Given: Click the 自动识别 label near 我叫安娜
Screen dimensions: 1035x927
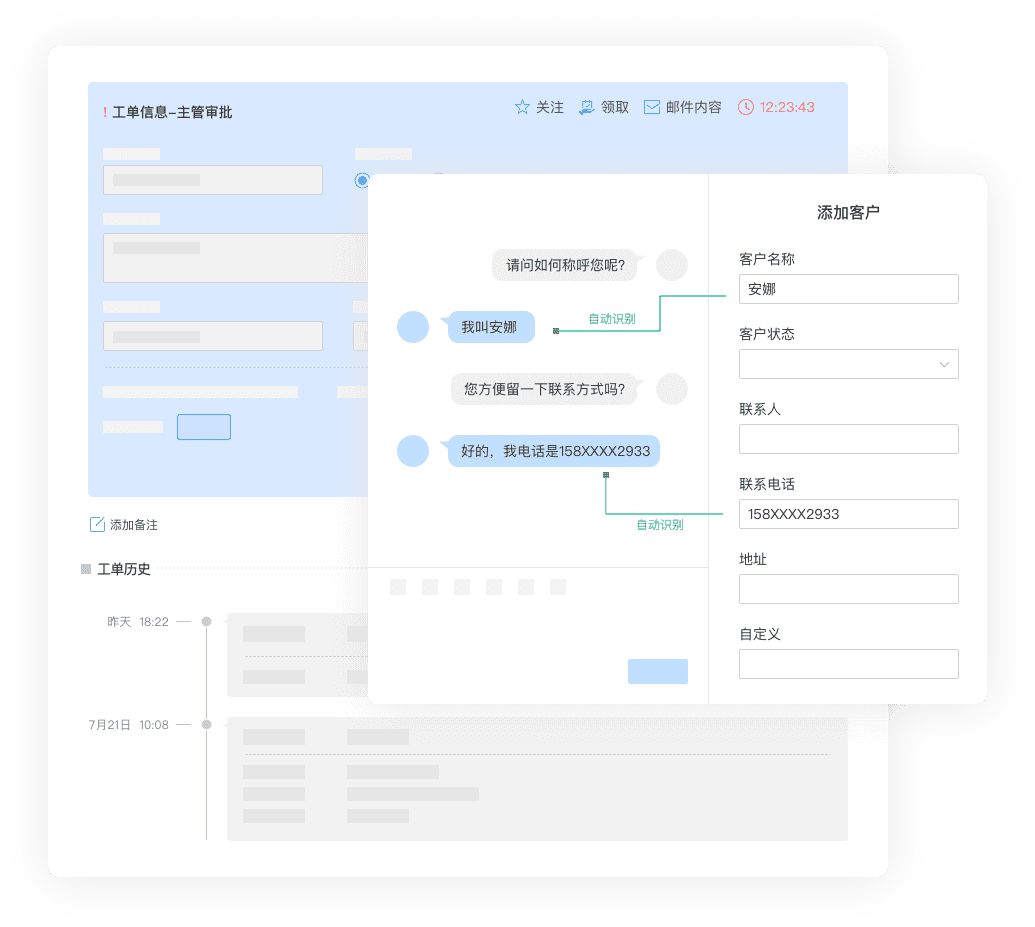Looking at the screenshot, I should [612, 318].
